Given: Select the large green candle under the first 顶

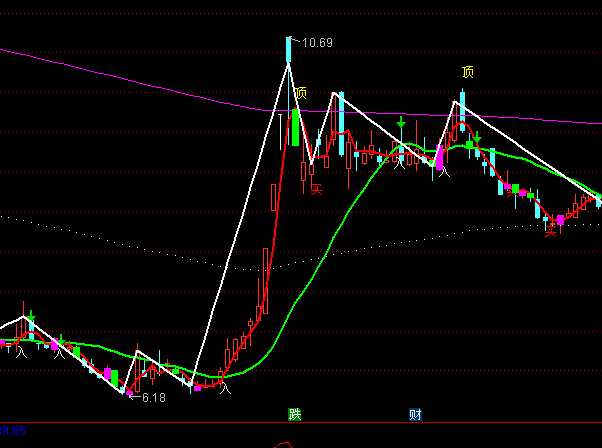Looking at the screenshot, I should coord(295,128).
